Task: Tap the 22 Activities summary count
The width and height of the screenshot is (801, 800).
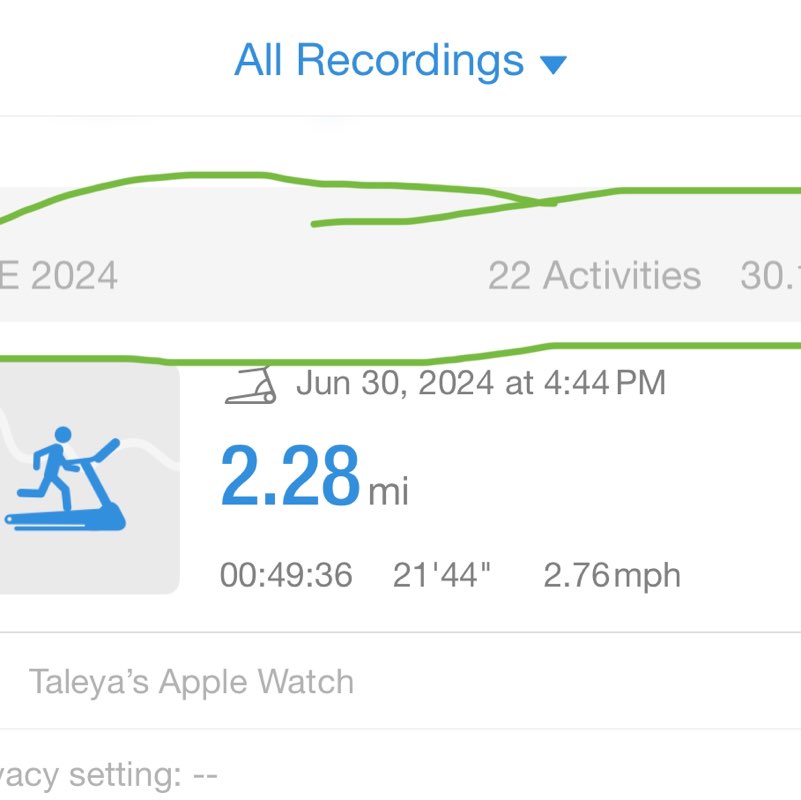Action: click(594, 275)
